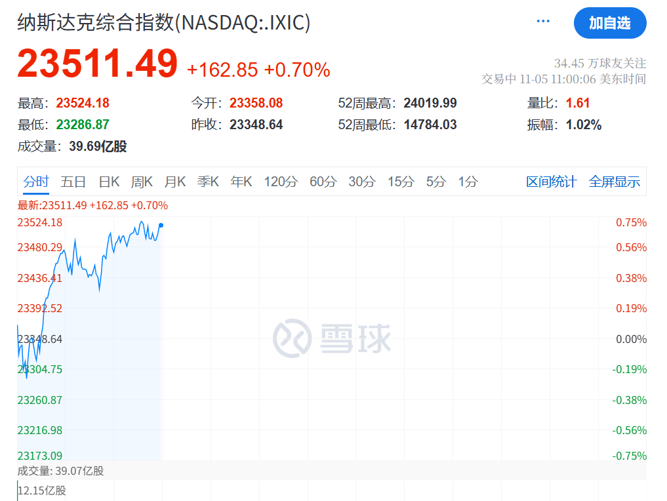This screenshot has height=501, width=667.
Task: Switch to the 五日 five-day tab
Action: (73, 181)
